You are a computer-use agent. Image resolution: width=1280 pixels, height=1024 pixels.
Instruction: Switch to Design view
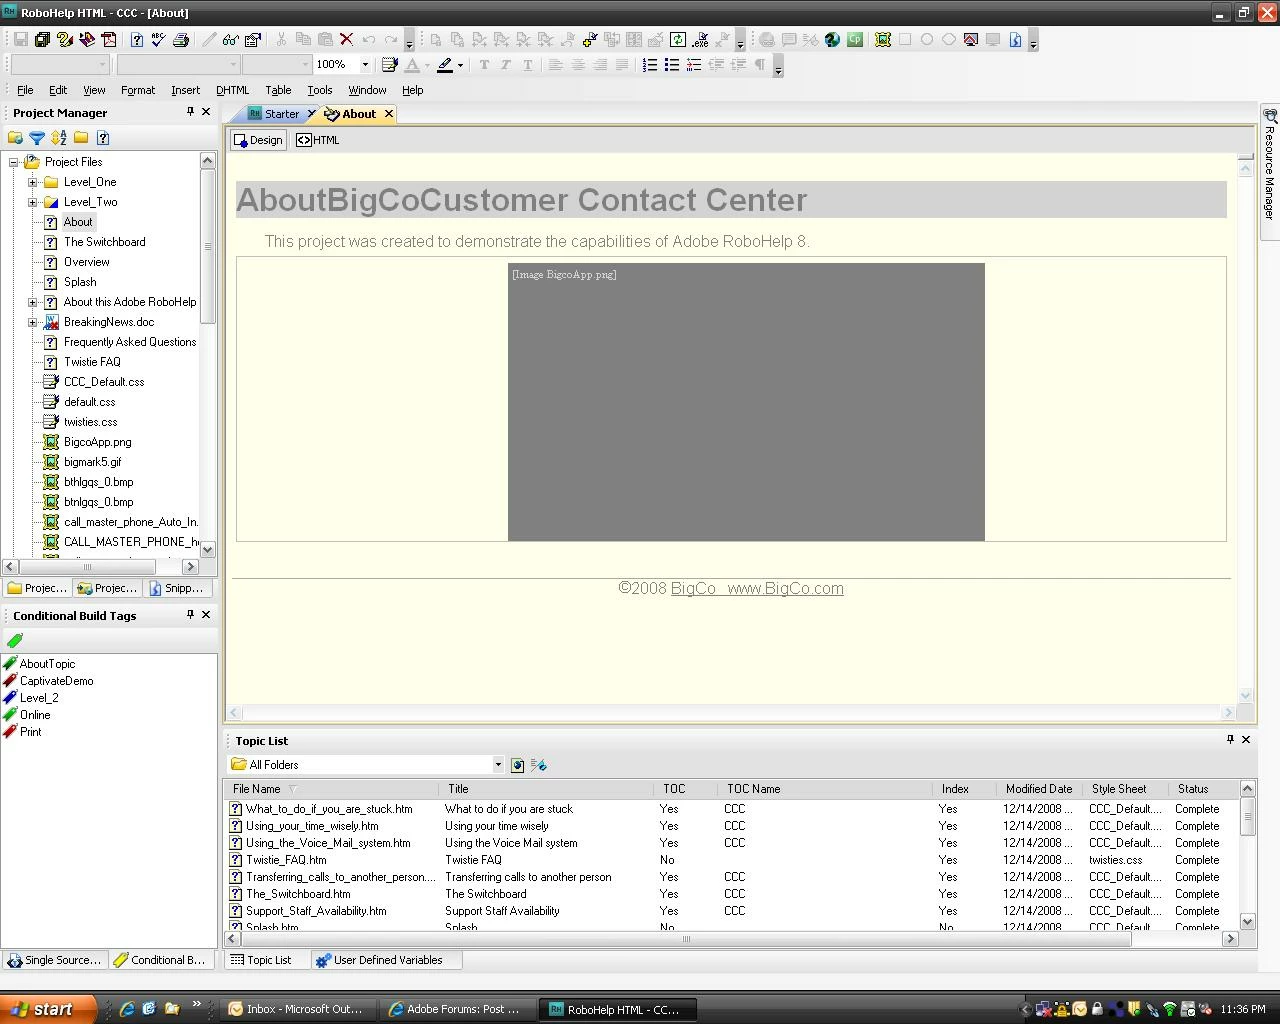pos(259,140)
